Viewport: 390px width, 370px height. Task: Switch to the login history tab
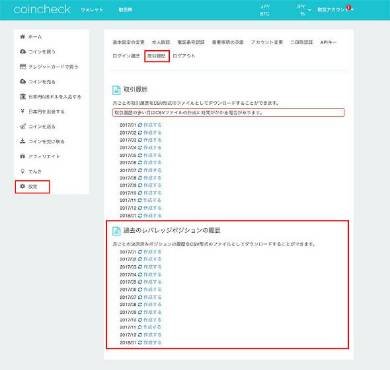[x=126, y=56]
